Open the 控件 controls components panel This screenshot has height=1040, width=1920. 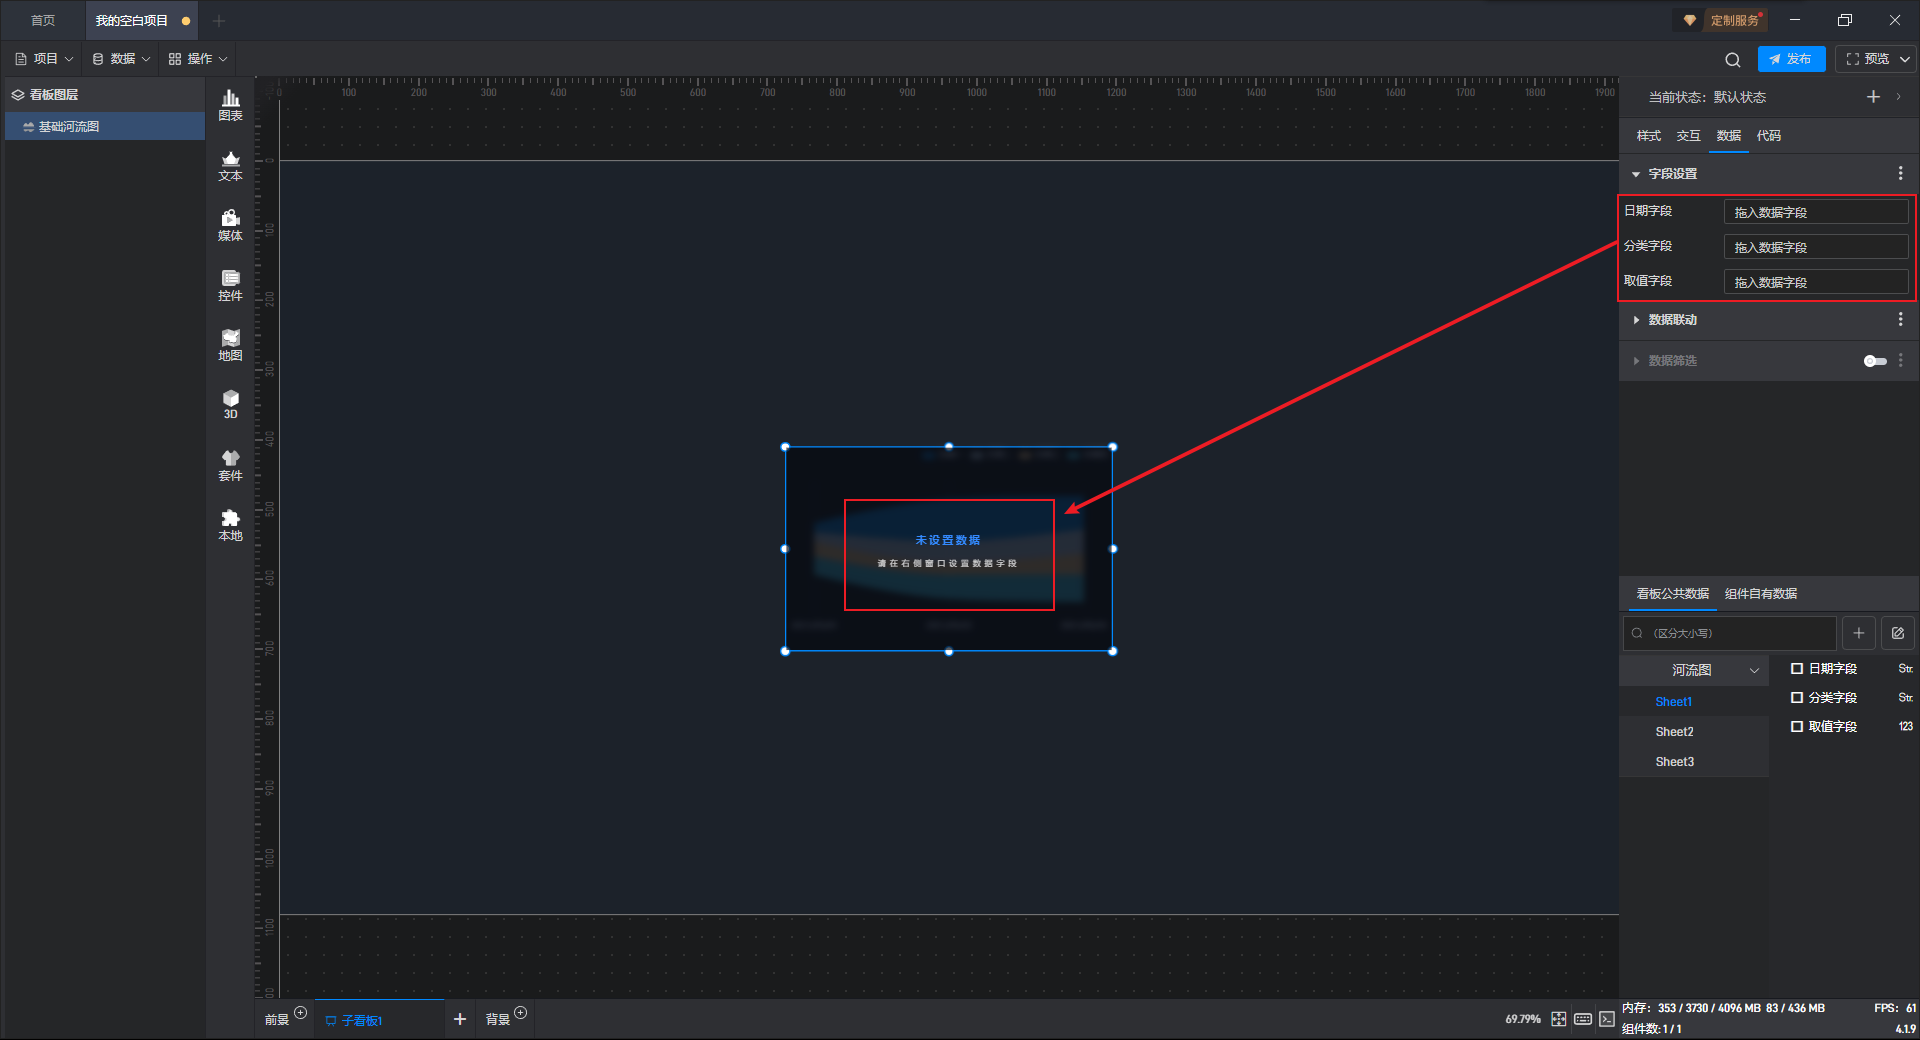(230, 285)
